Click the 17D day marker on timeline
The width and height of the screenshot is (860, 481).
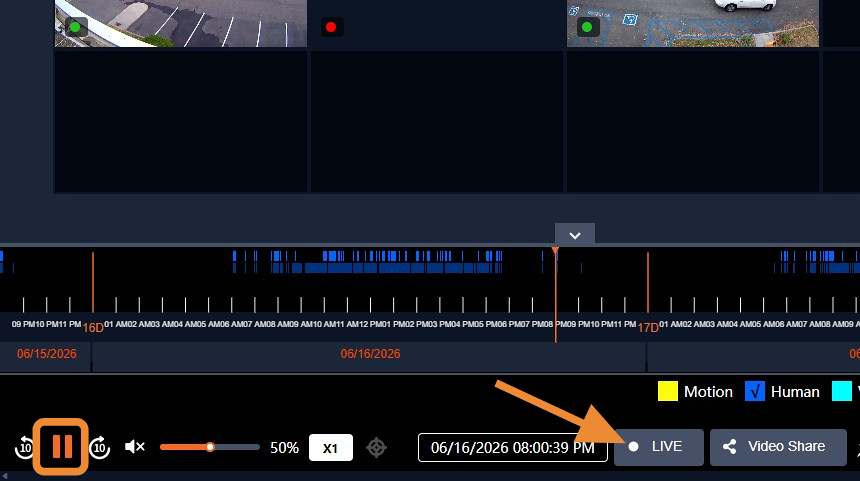coord(648,327)
